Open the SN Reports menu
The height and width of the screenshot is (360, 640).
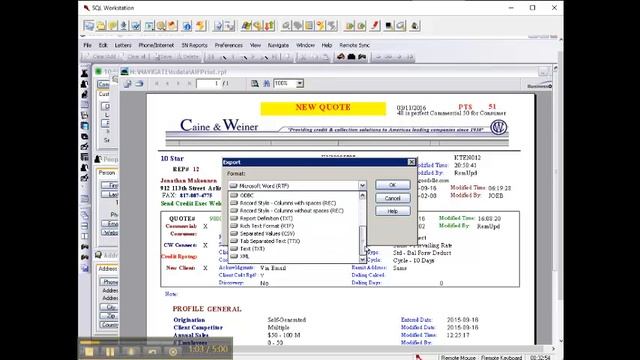194,45
